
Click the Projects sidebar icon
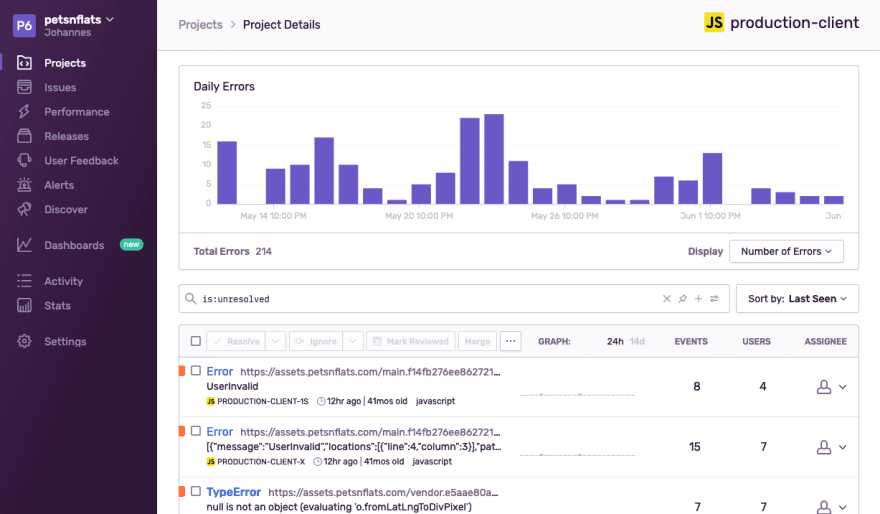24,63
